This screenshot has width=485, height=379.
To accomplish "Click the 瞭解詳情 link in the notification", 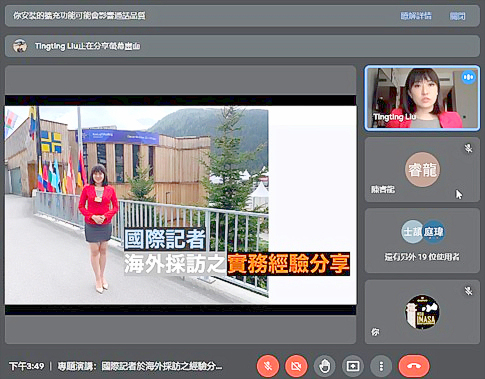I will coord(416,16).
